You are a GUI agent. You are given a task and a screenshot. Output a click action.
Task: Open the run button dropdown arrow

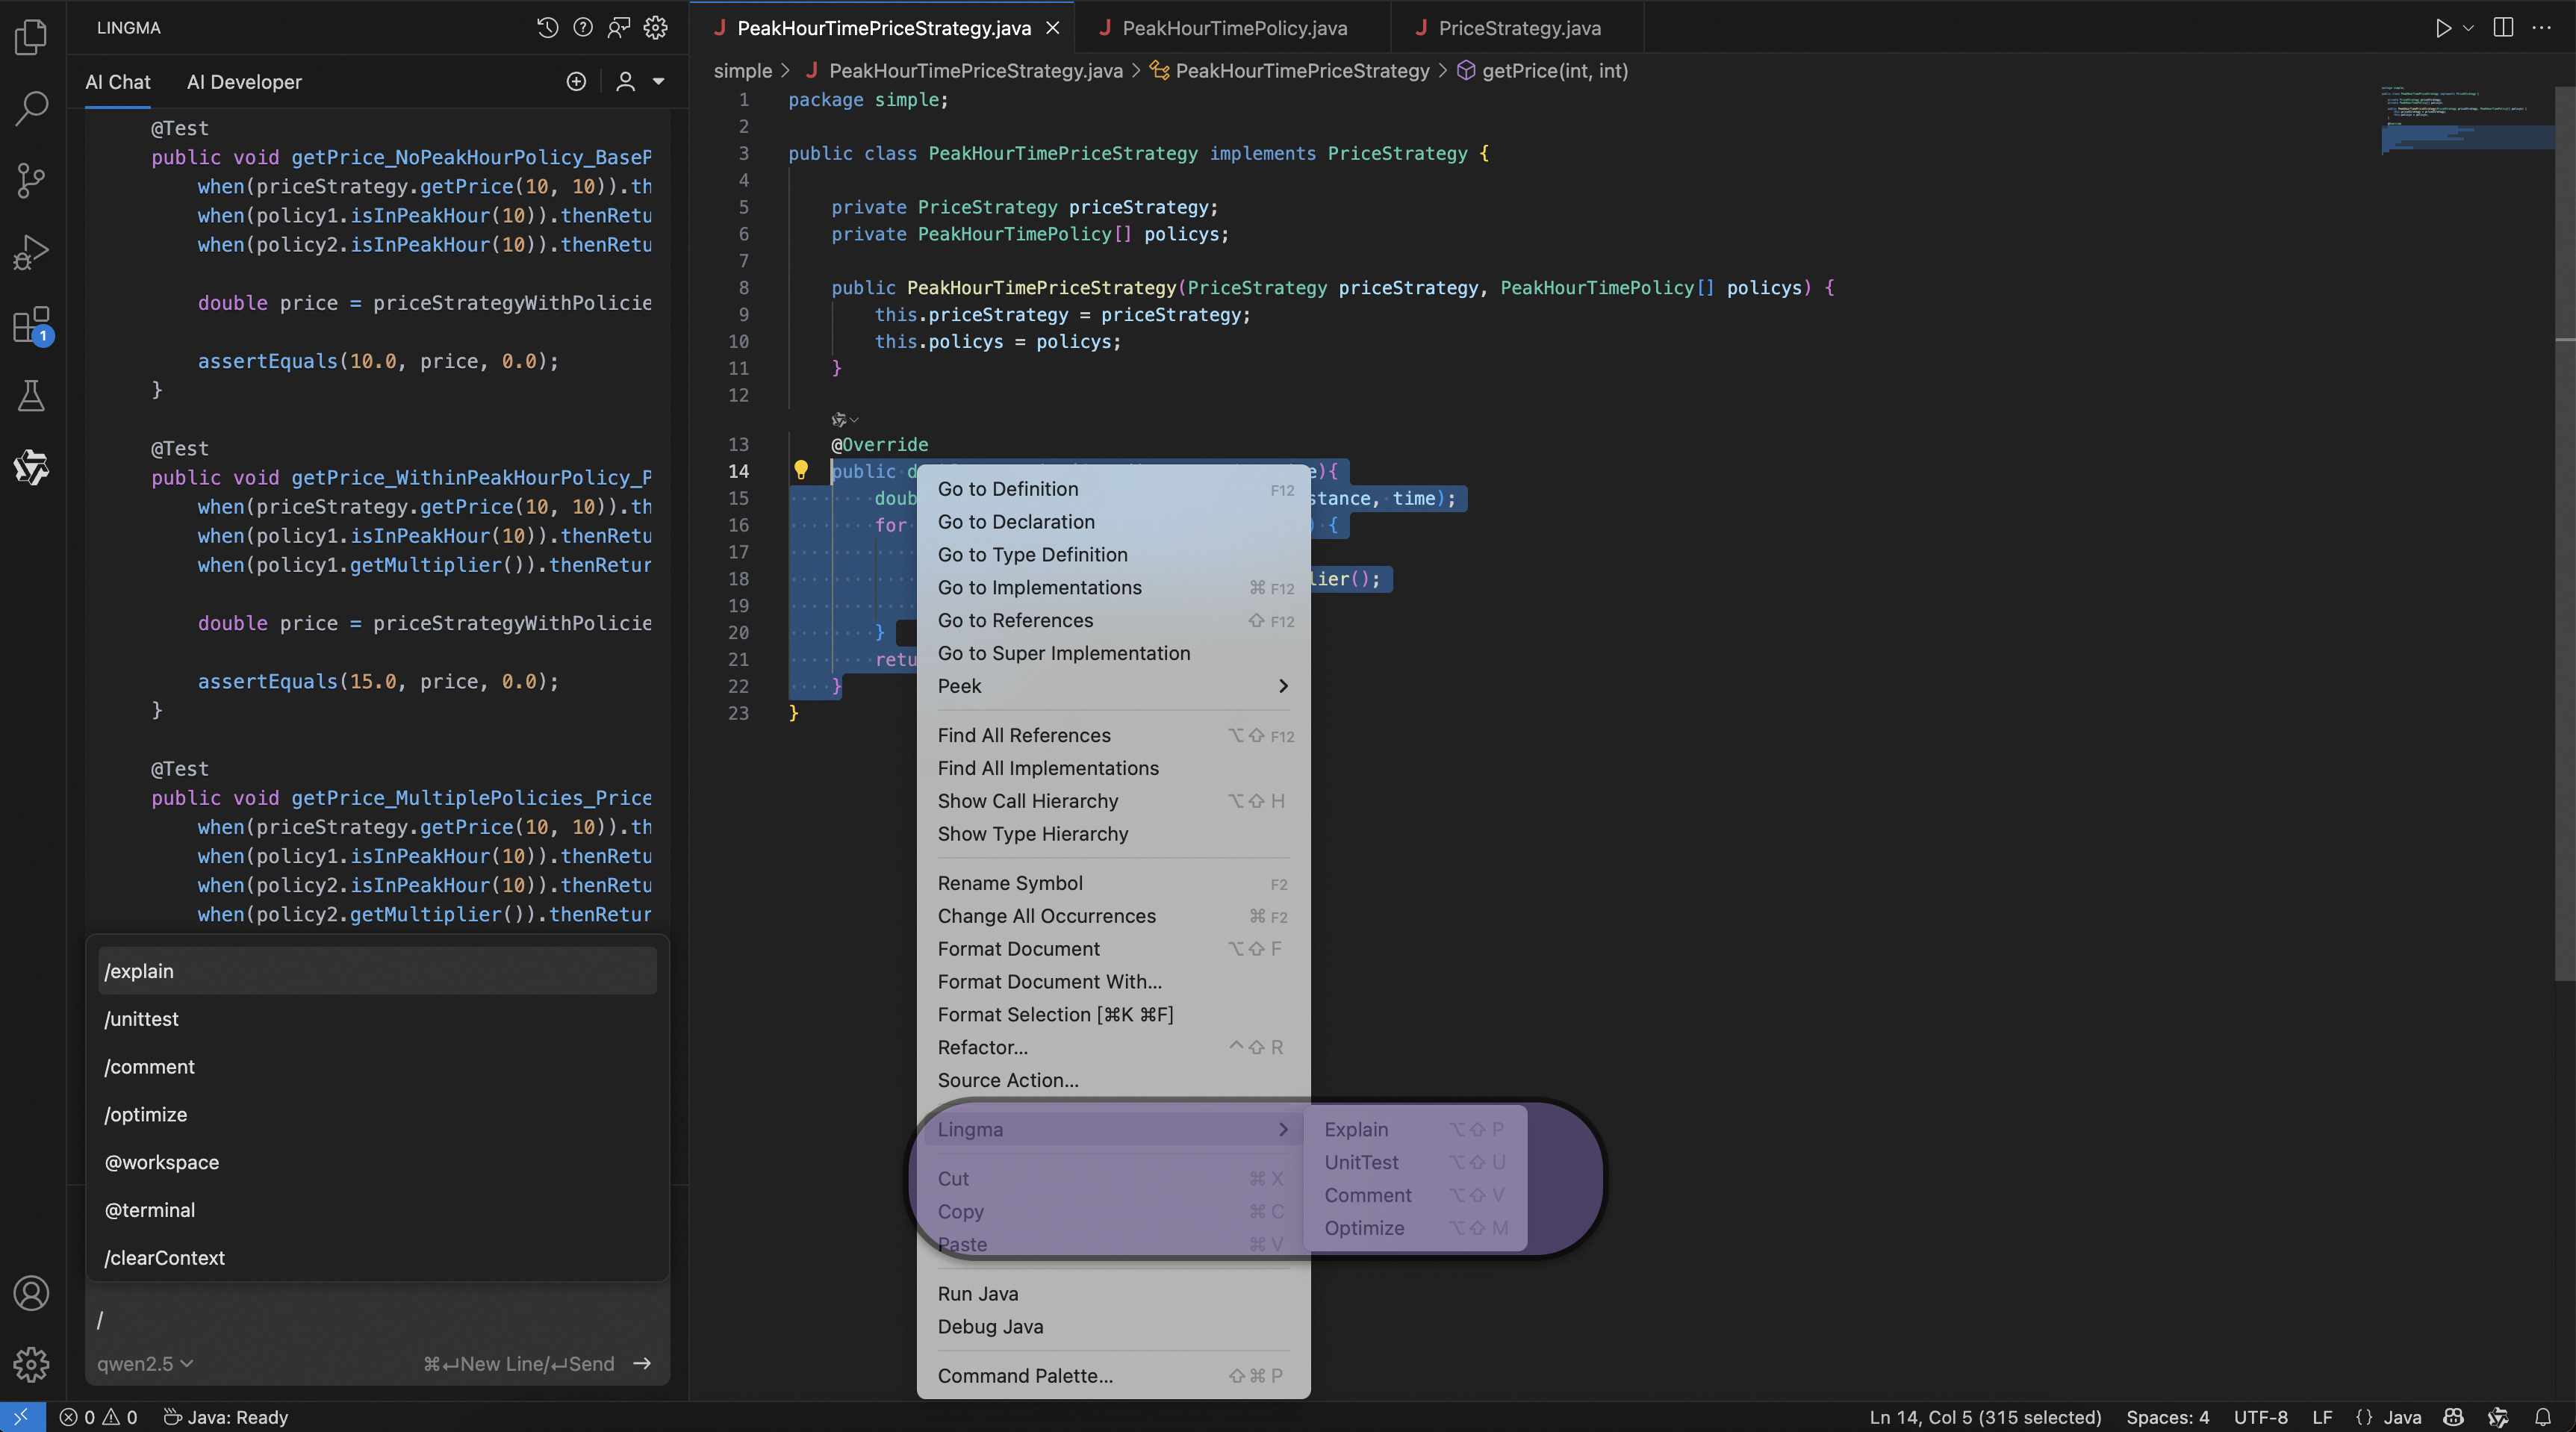pos(2468,28)
